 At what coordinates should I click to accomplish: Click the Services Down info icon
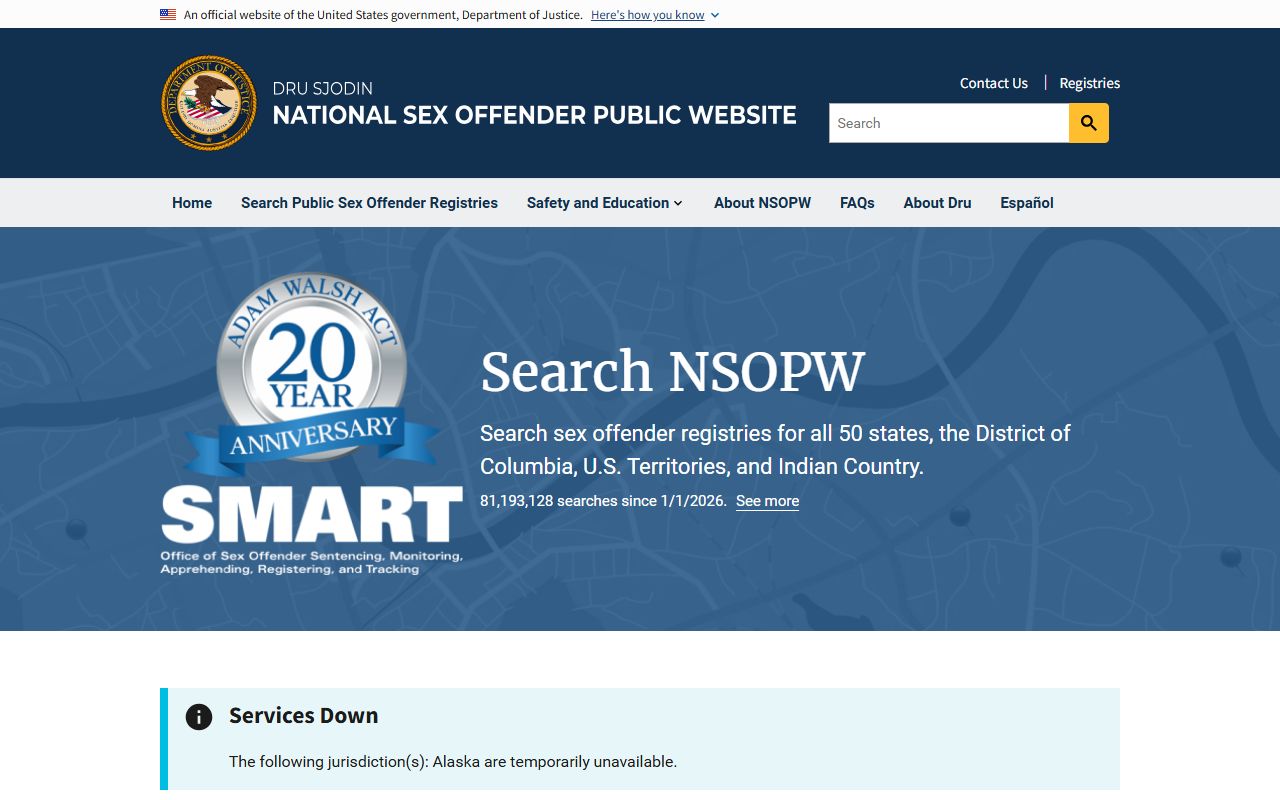[199, 717]
